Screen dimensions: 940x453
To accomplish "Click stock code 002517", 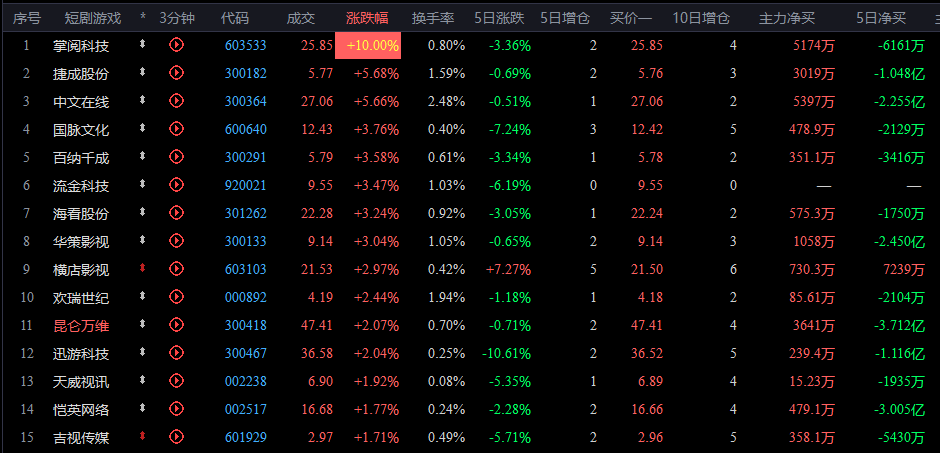I will tap(246, 409).
